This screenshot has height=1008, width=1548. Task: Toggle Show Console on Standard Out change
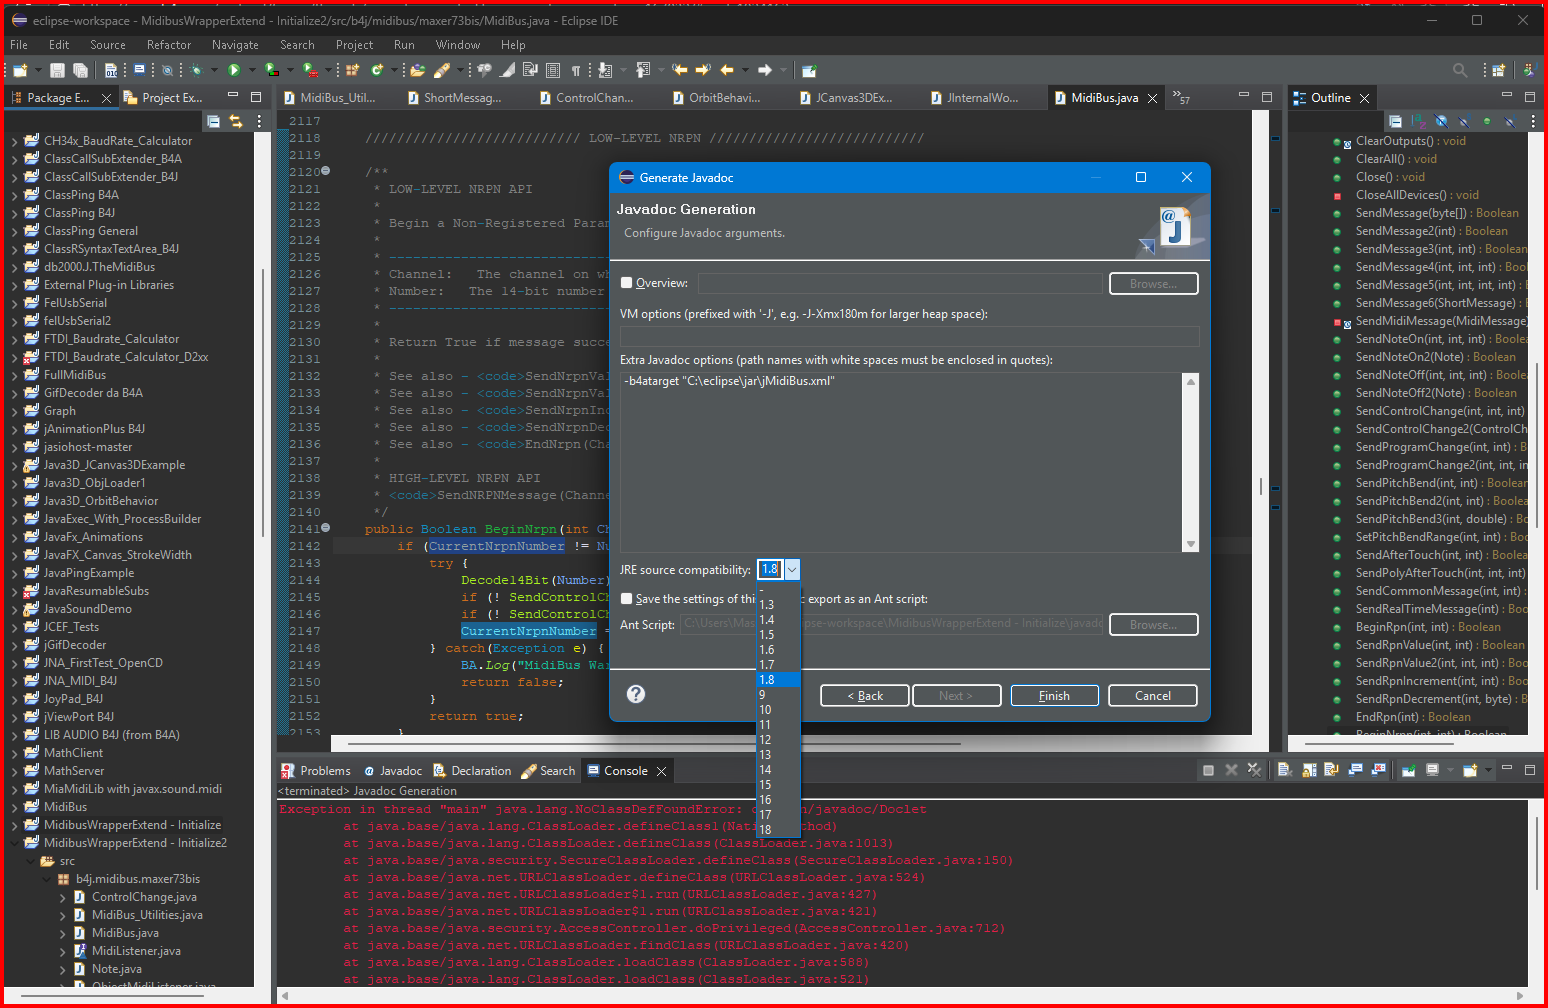[x=1355, y=770]
